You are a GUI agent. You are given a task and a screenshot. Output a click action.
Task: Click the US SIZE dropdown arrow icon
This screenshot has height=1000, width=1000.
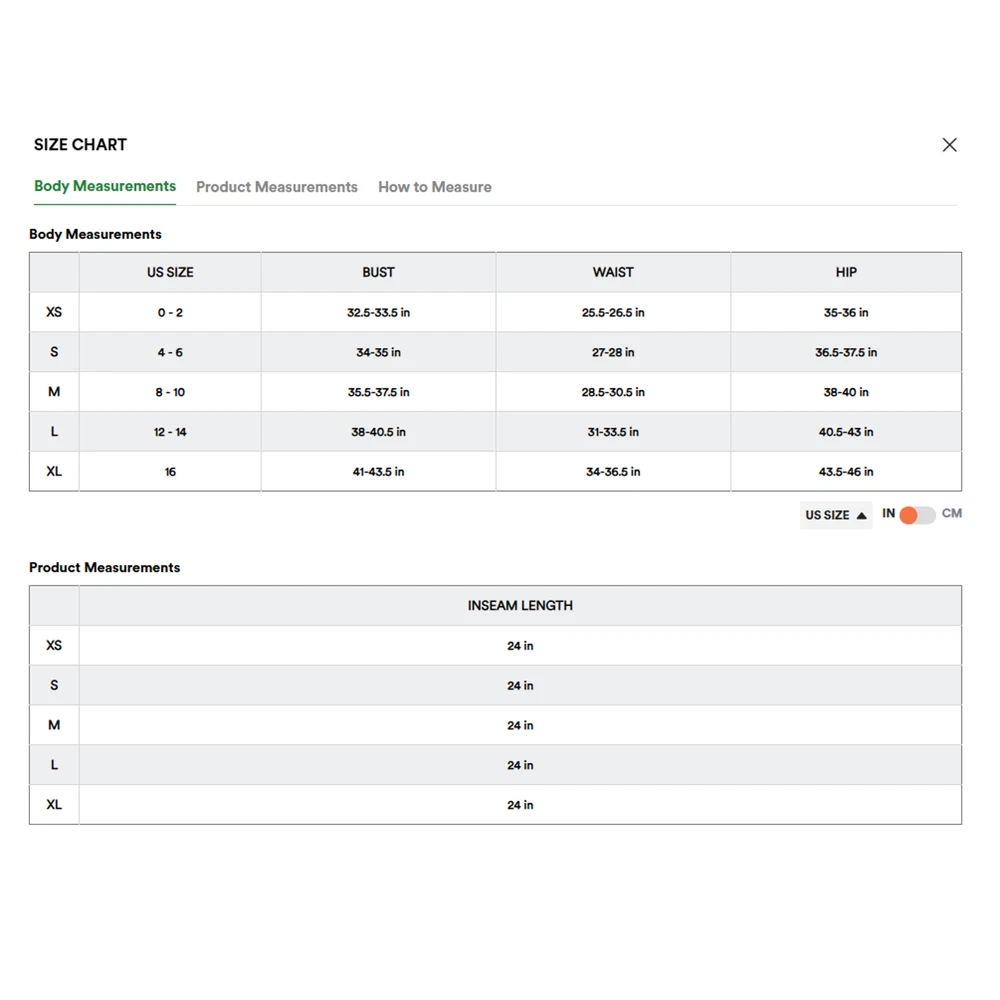click(862, 516)
